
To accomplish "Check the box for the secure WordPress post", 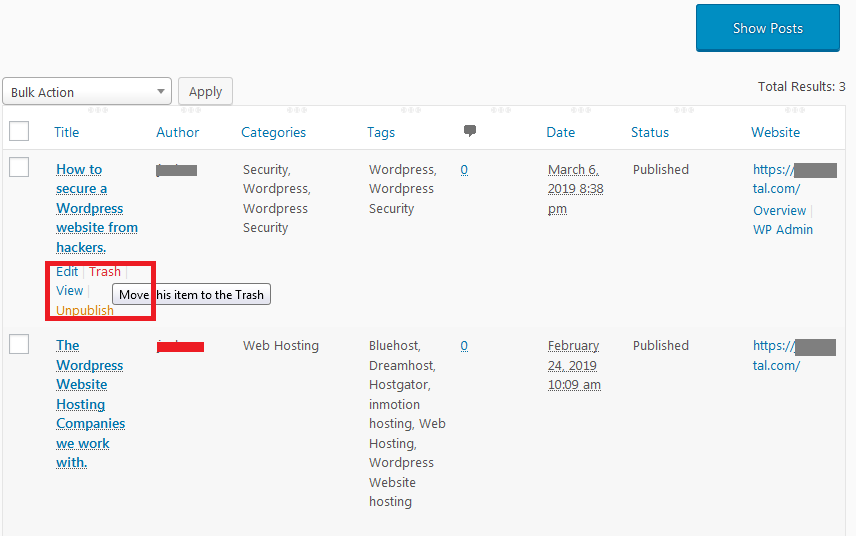I will click(19, 168).
